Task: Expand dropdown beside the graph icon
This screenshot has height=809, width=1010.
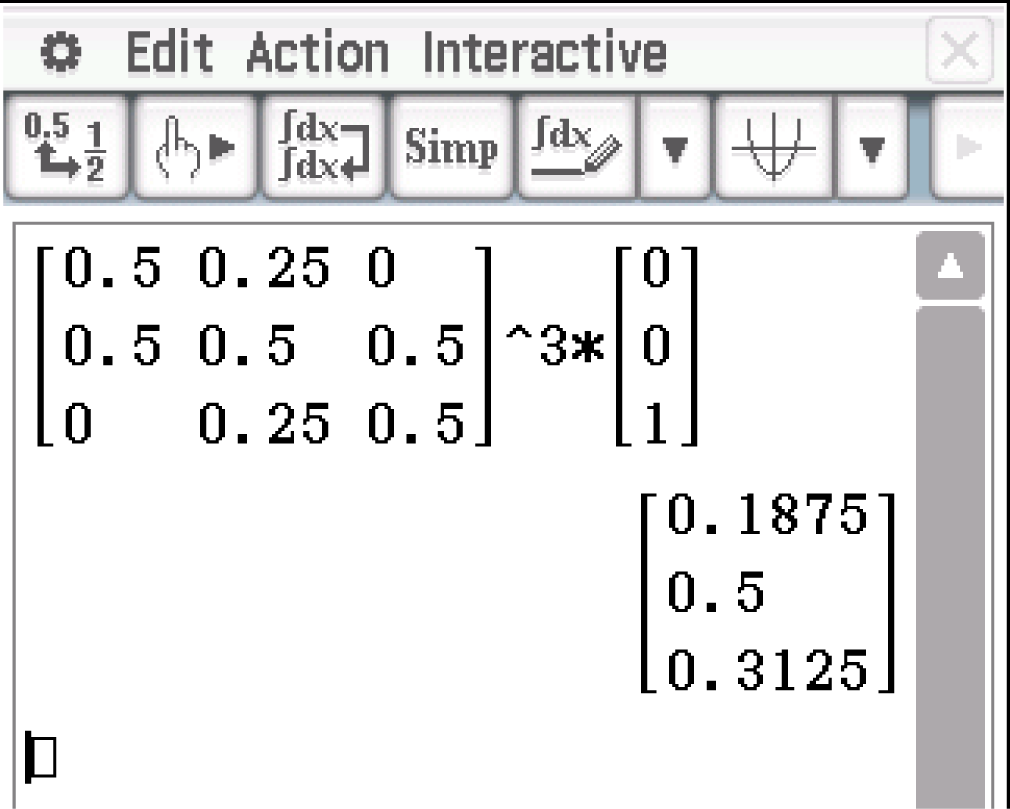Action: (x=872, y=150)
